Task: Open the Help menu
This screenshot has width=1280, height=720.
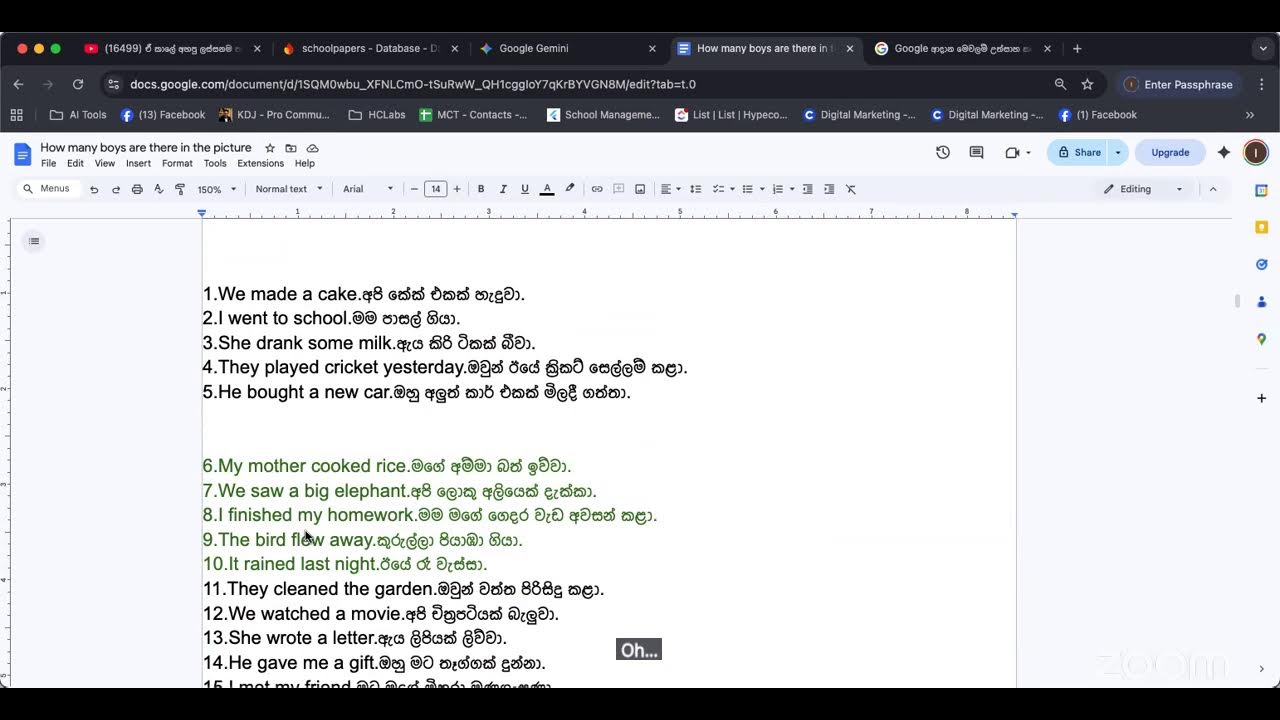Action: pyautogui.click(x=305, y=163)
